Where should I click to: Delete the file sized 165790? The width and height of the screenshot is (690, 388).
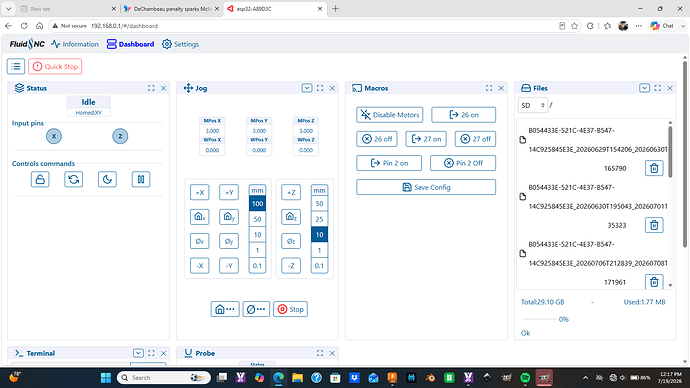(654, 168)
